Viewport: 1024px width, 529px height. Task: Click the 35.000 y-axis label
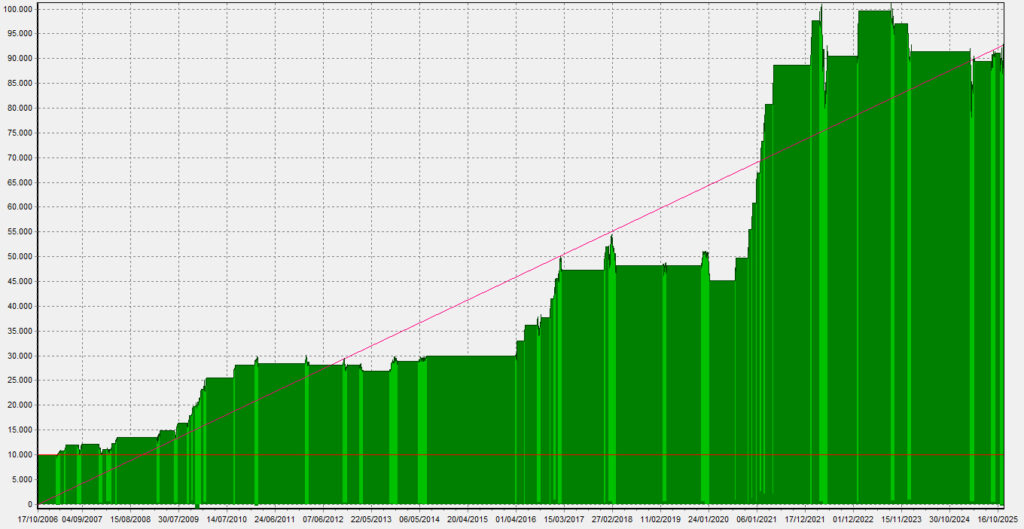click(18, 331)
